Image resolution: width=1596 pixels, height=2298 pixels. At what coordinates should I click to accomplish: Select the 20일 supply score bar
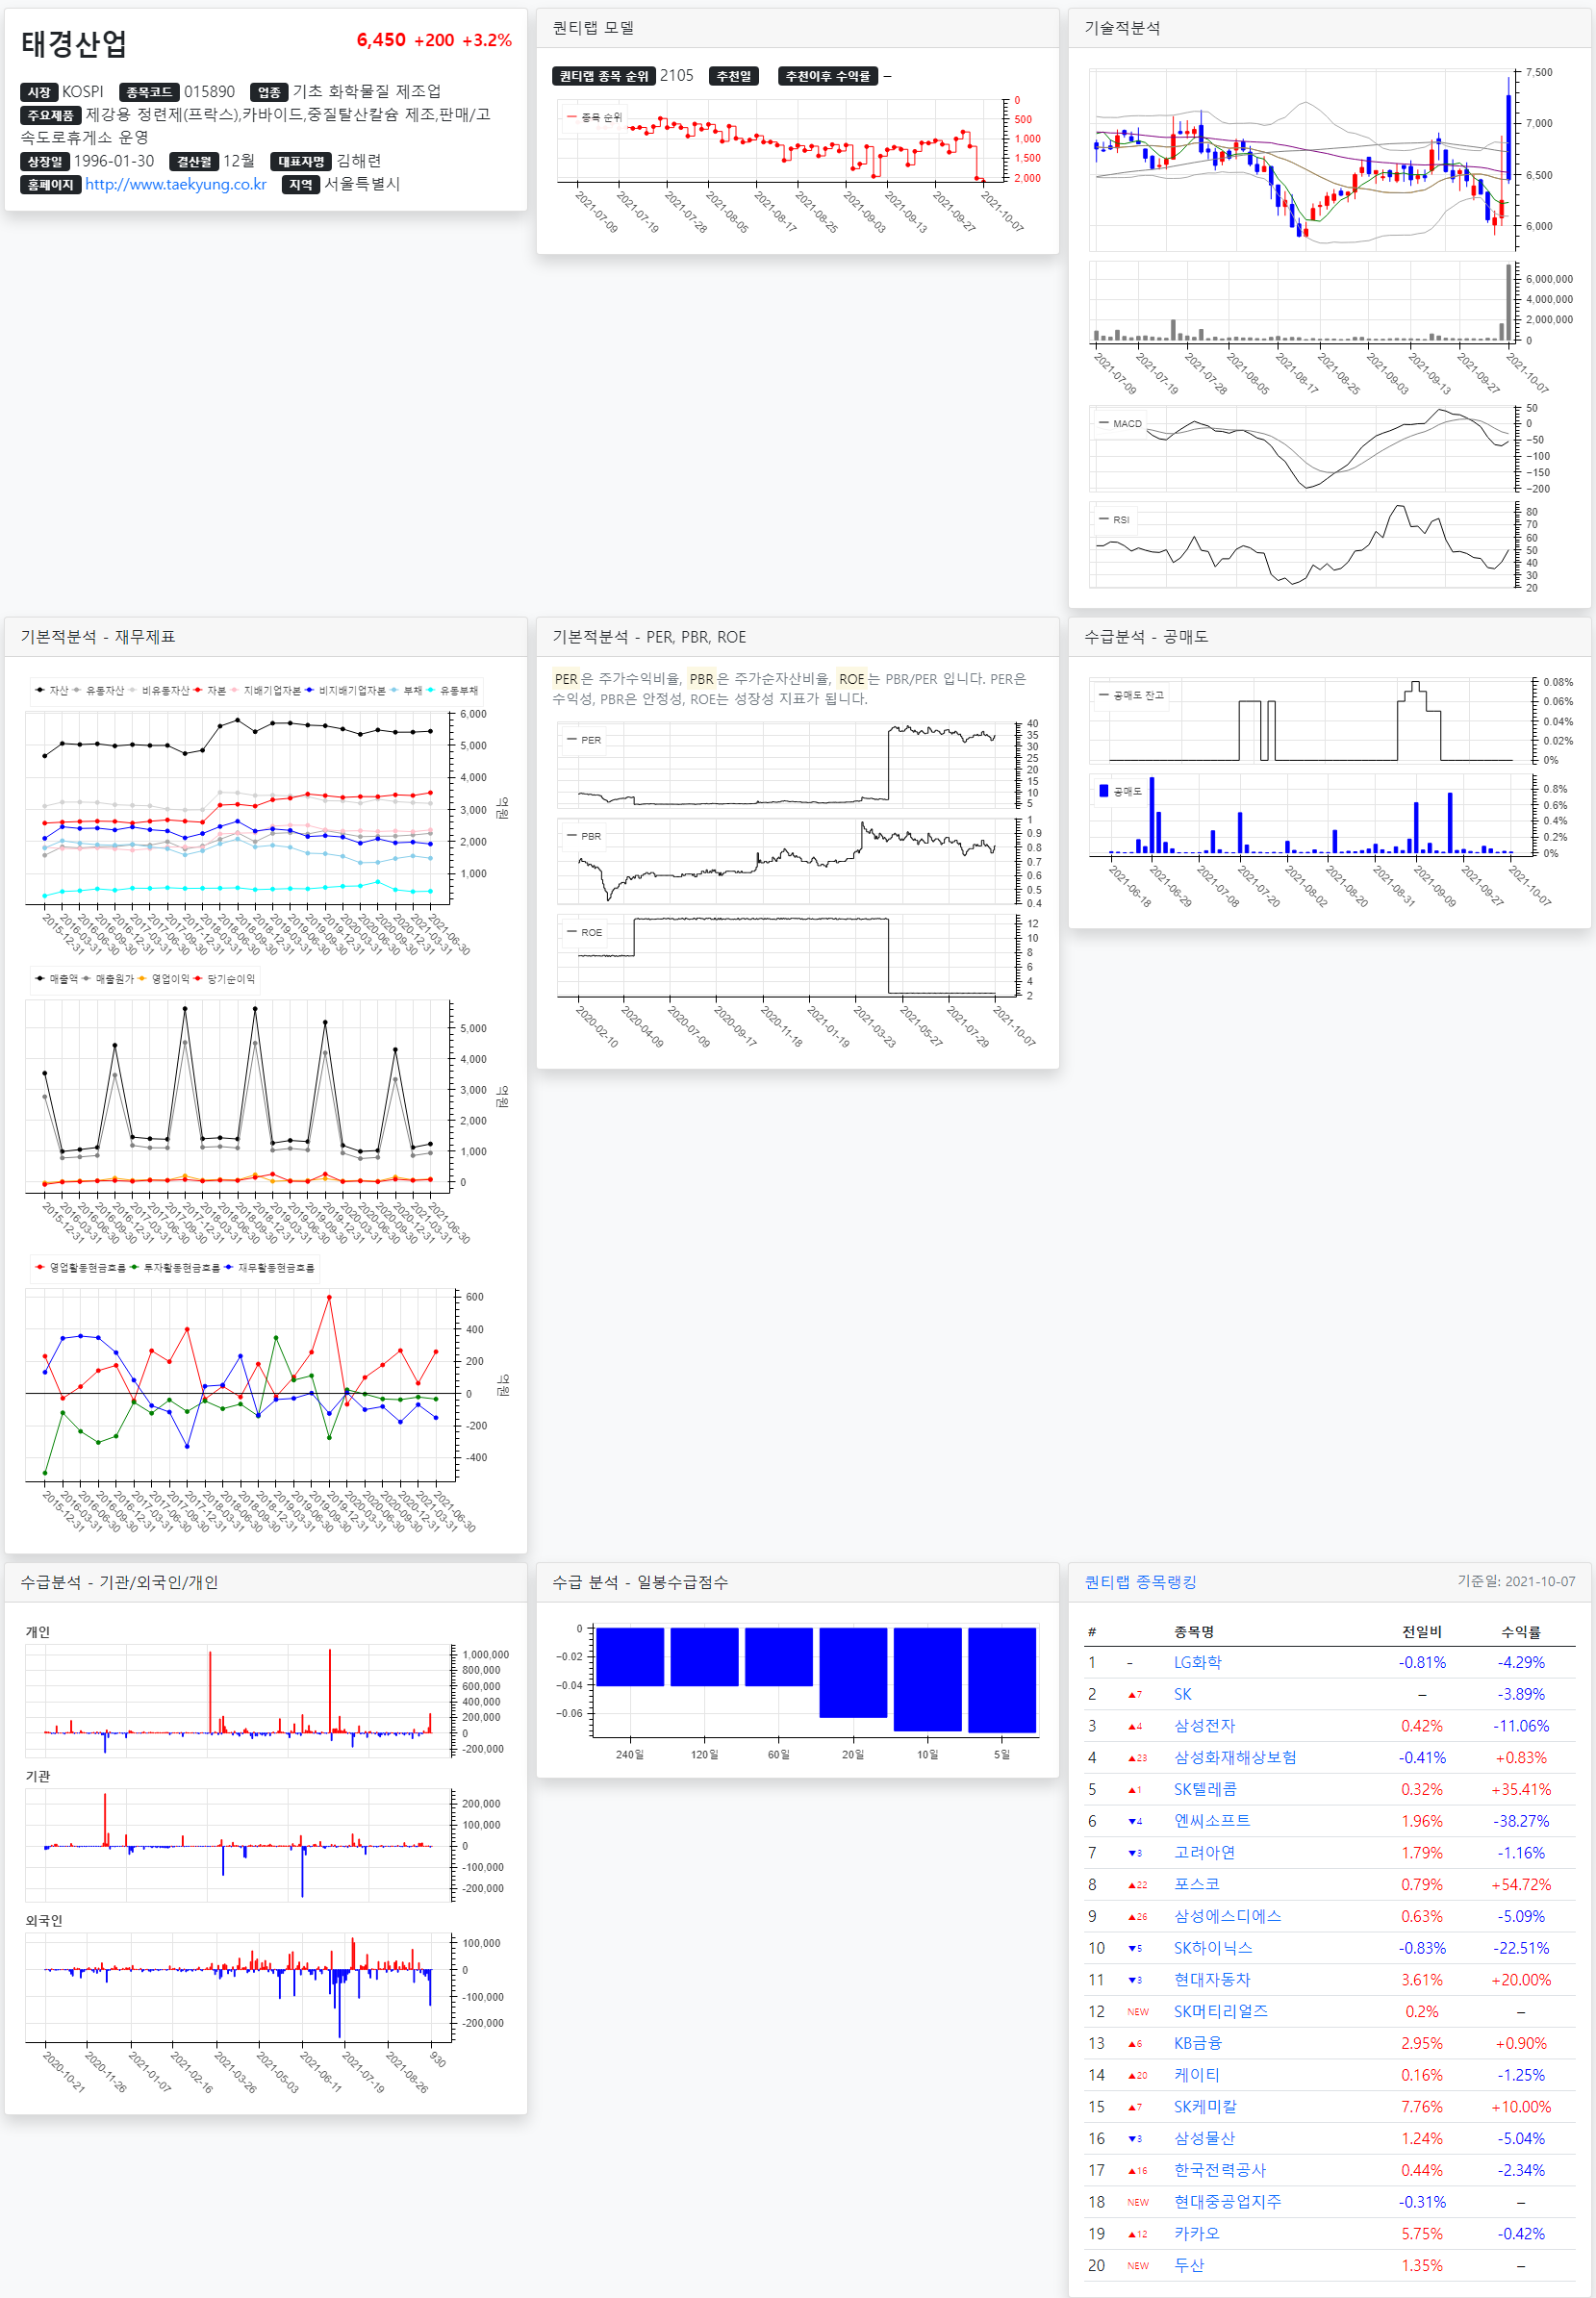[853, 1673]
